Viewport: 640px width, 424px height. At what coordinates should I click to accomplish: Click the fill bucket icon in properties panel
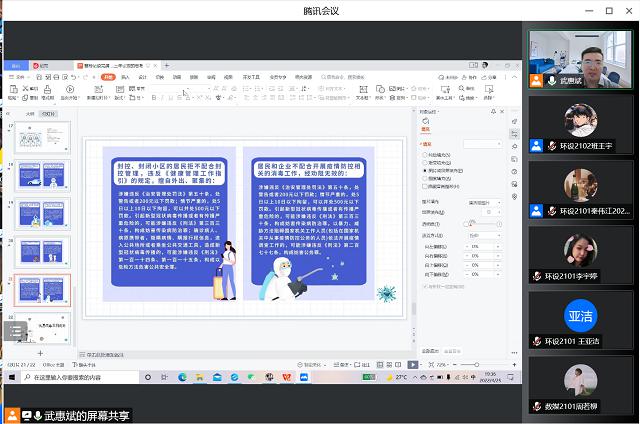point(426,121)
